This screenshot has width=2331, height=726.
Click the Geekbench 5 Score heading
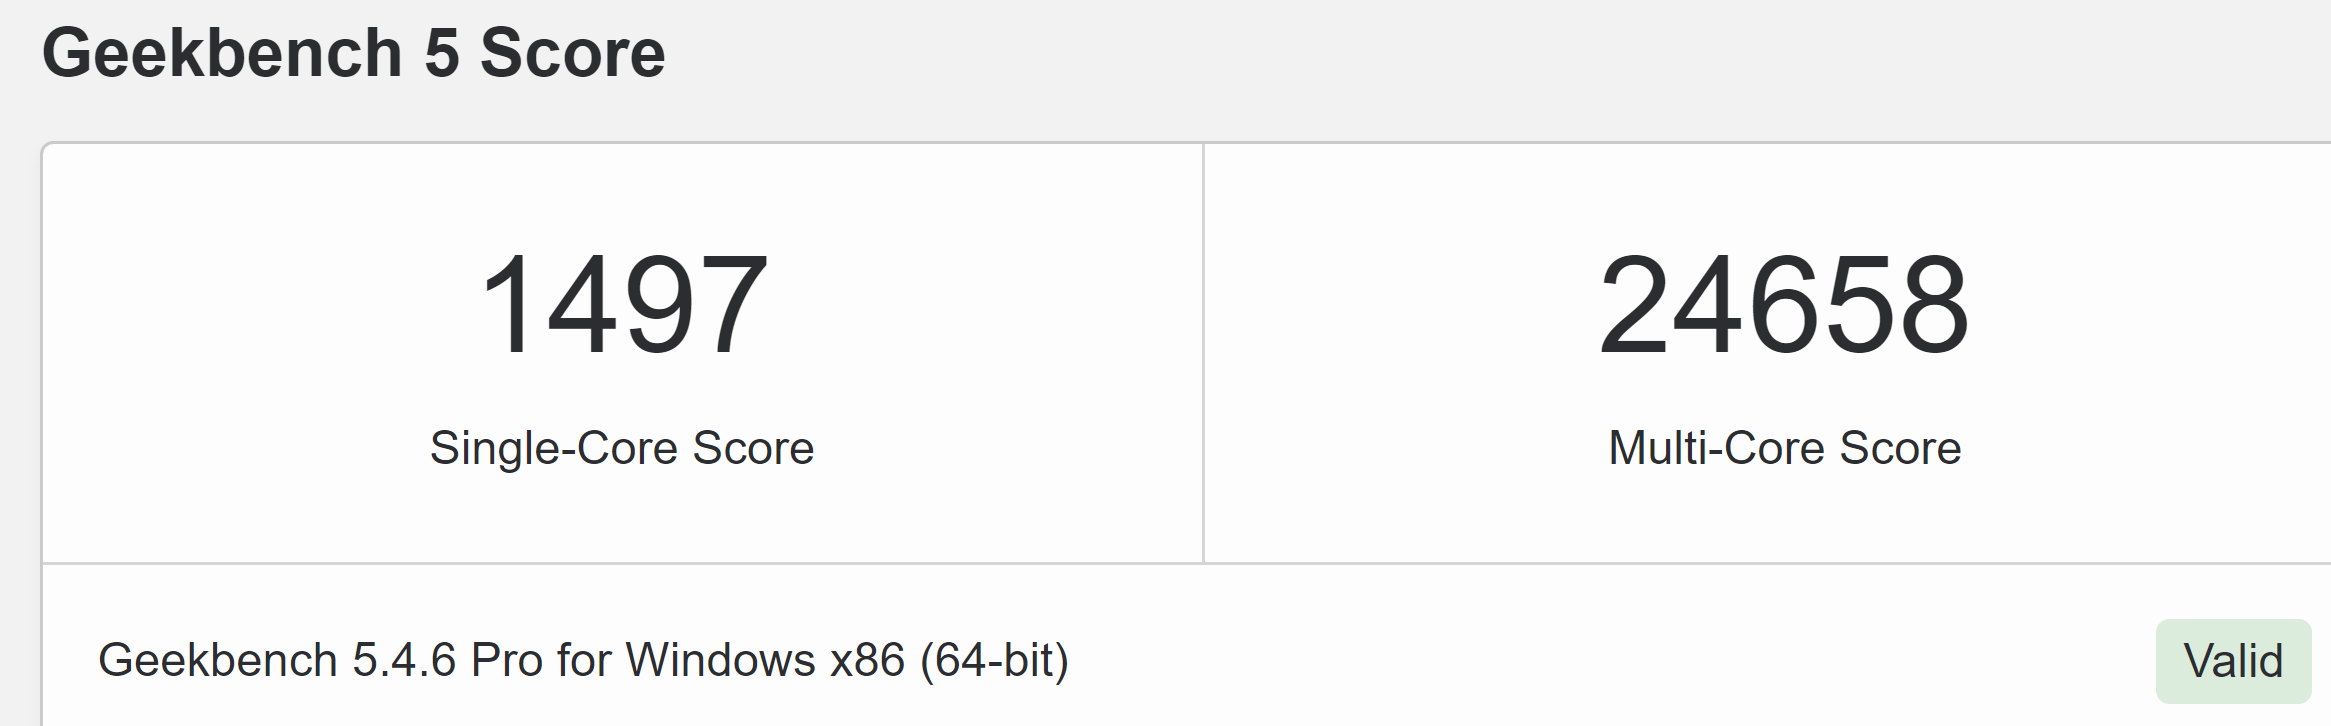(353, 53)
